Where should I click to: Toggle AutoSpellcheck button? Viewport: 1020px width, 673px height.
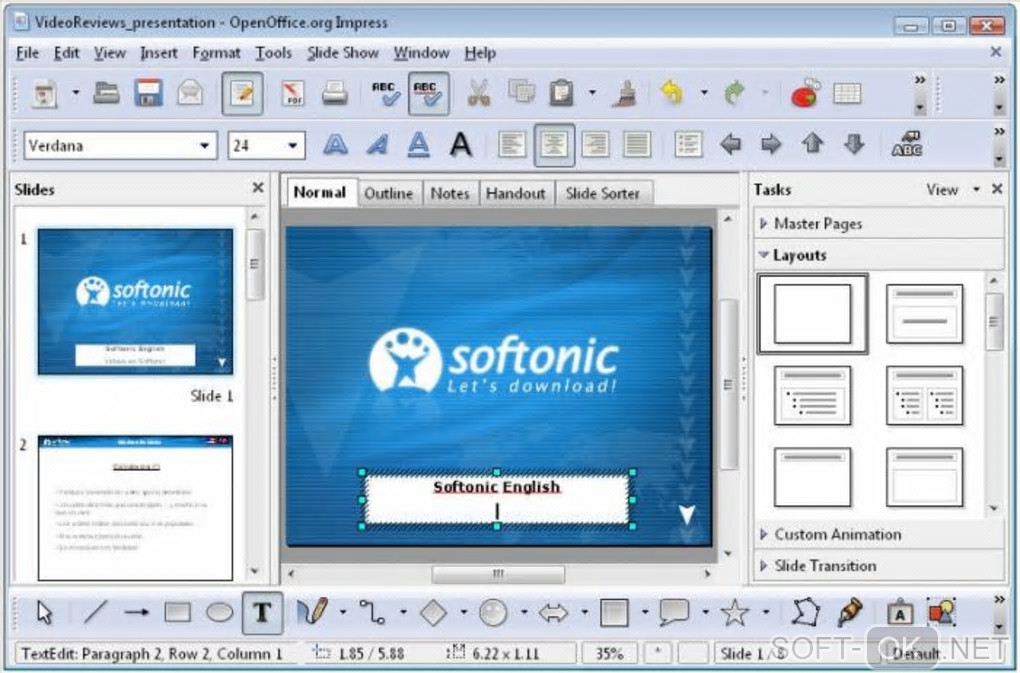click(428, 94)
